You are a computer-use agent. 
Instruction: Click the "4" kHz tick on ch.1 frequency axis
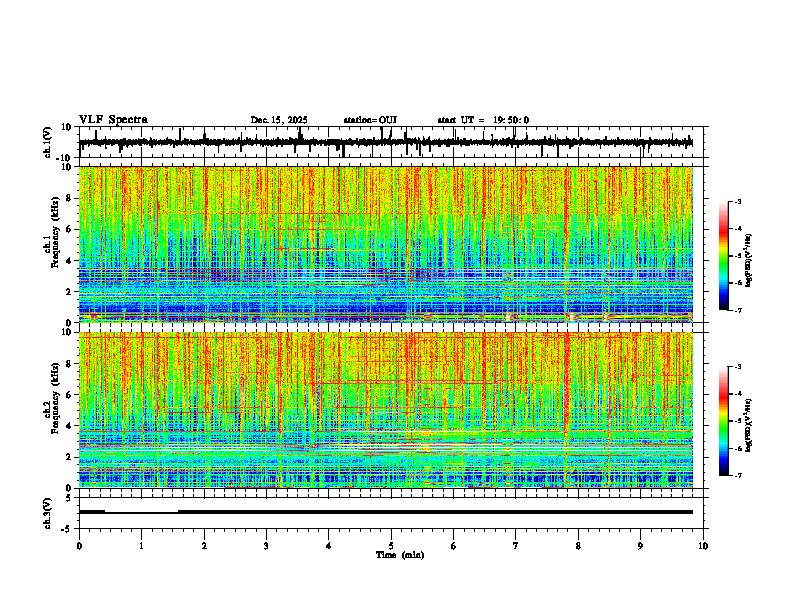pyautogui.click(x=69, y=261)
